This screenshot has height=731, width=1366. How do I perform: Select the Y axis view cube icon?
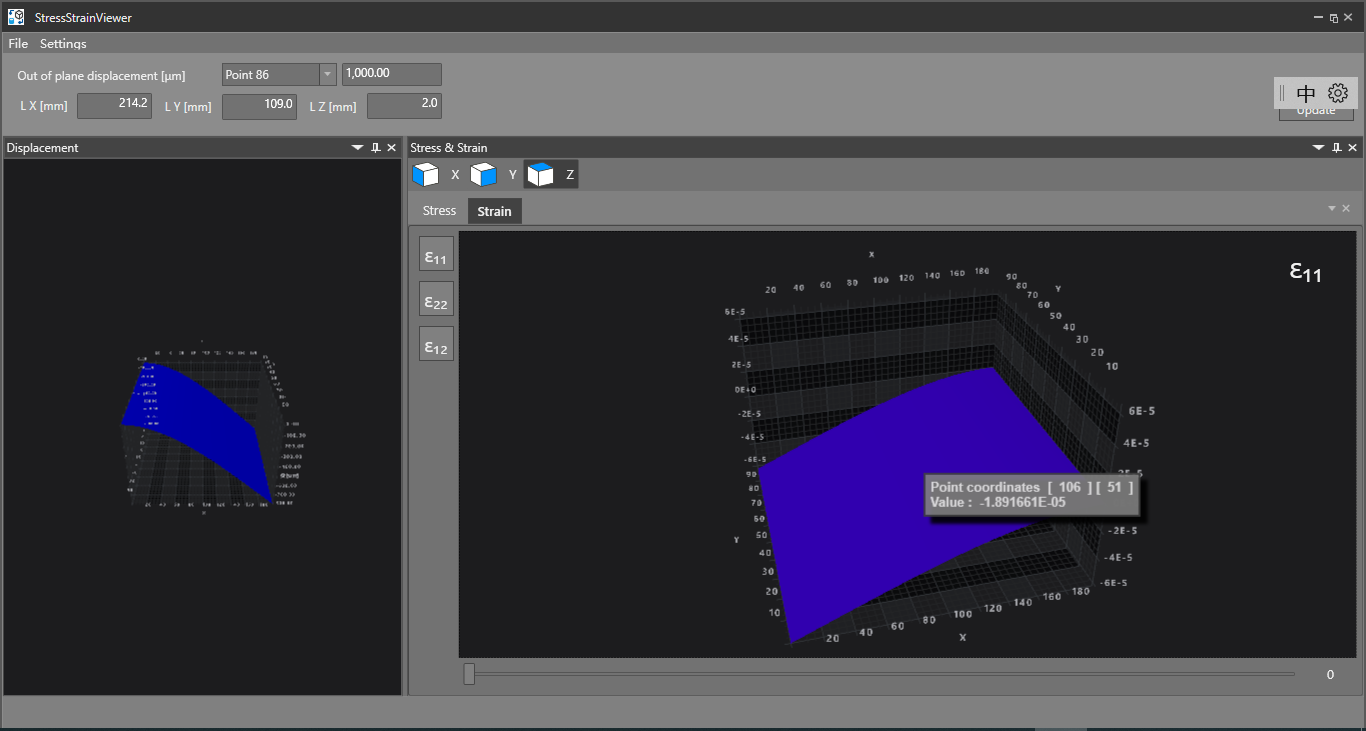click(x=484, y=175)
